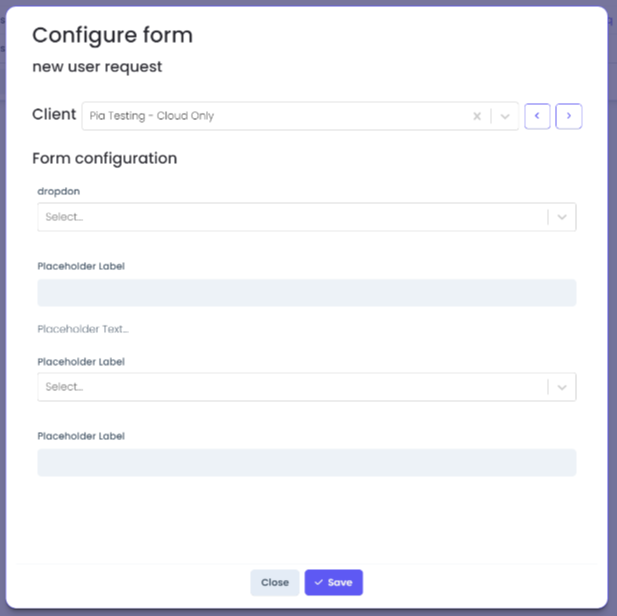Image resolution: width=617 pixels, height=616 pixels.
Task: Focus the first Placeholder Label text input
Action: coord(307,293)
